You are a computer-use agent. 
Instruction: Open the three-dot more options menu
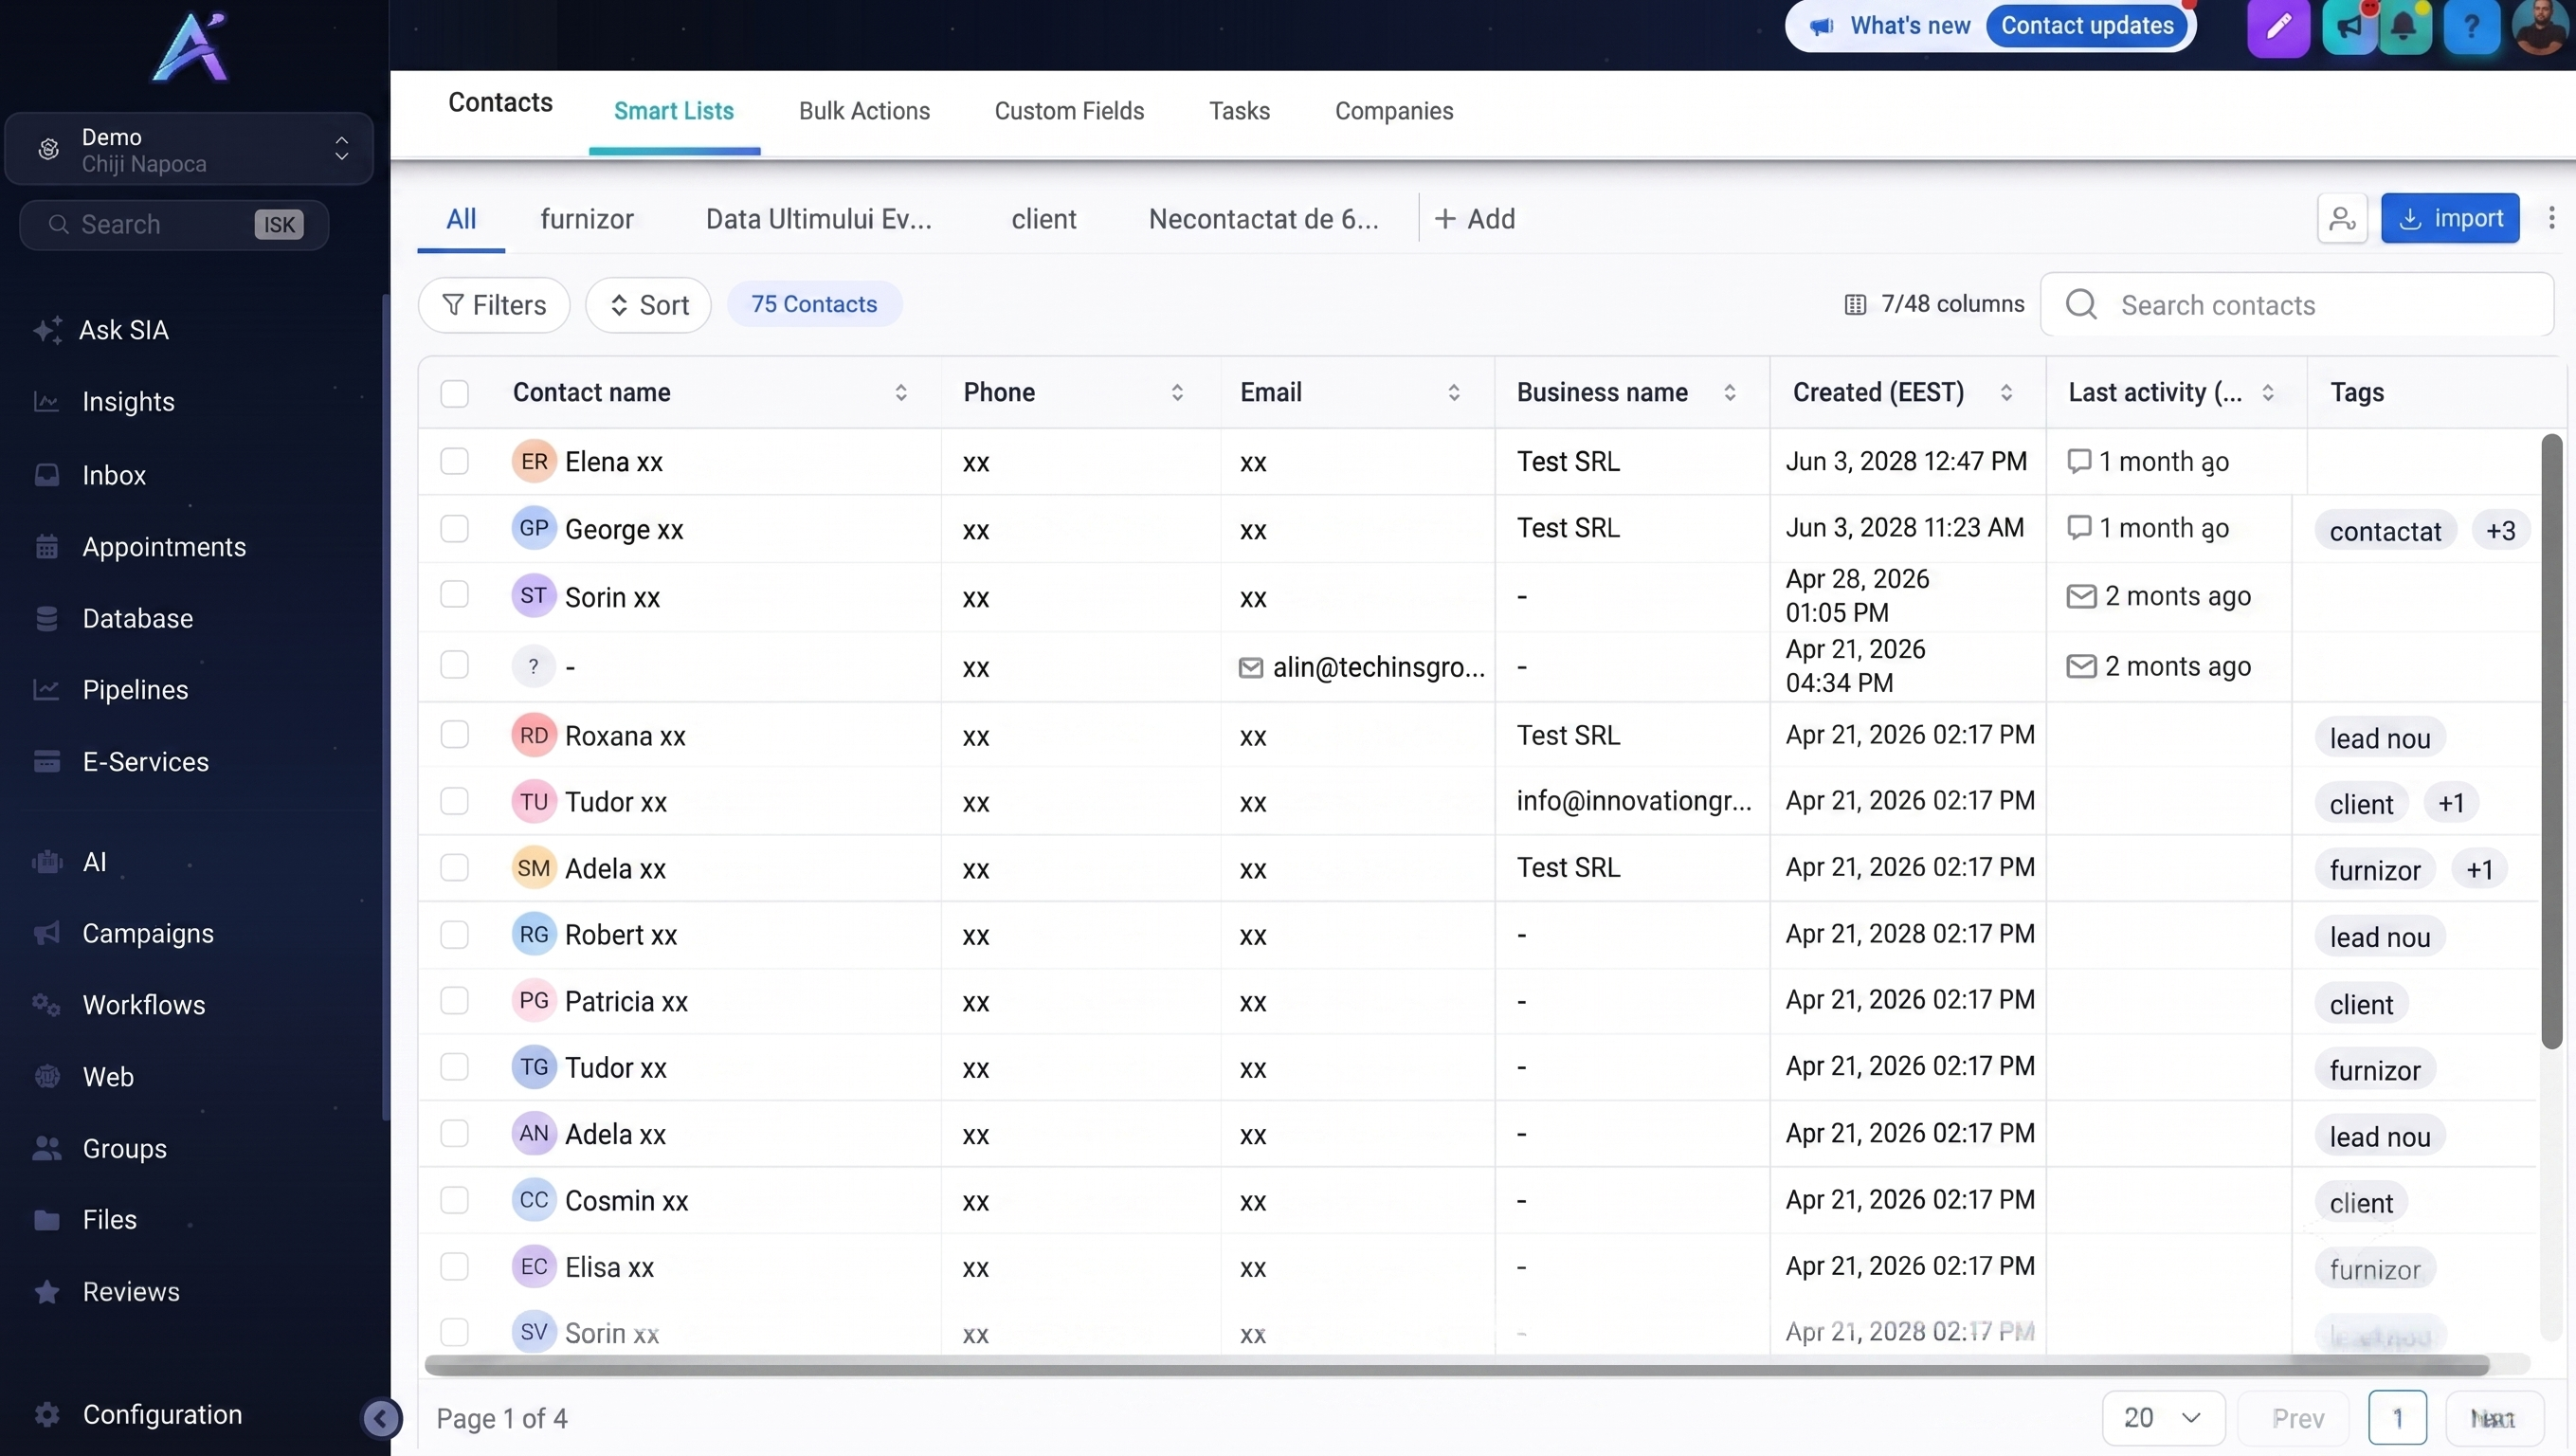click(2551, 218)
